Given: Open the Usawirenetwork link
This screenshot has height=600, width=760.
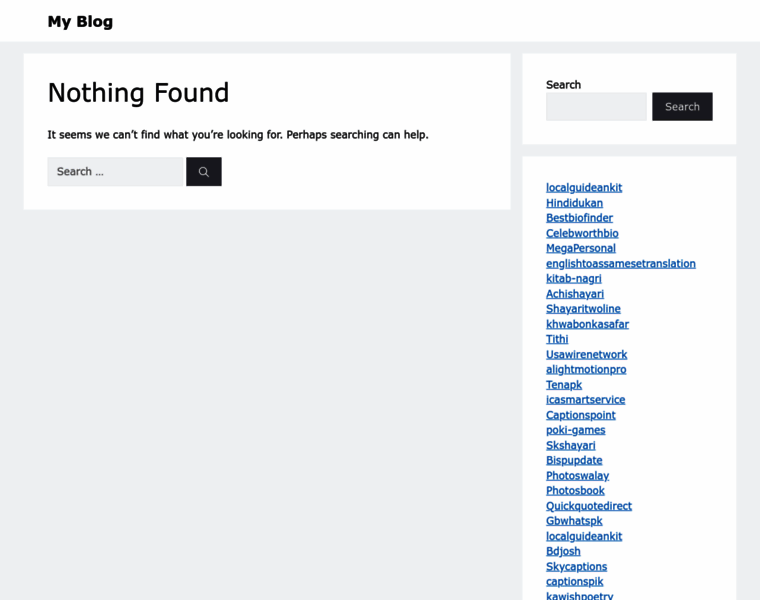Looking at the screenshot, I should (586, 355).
